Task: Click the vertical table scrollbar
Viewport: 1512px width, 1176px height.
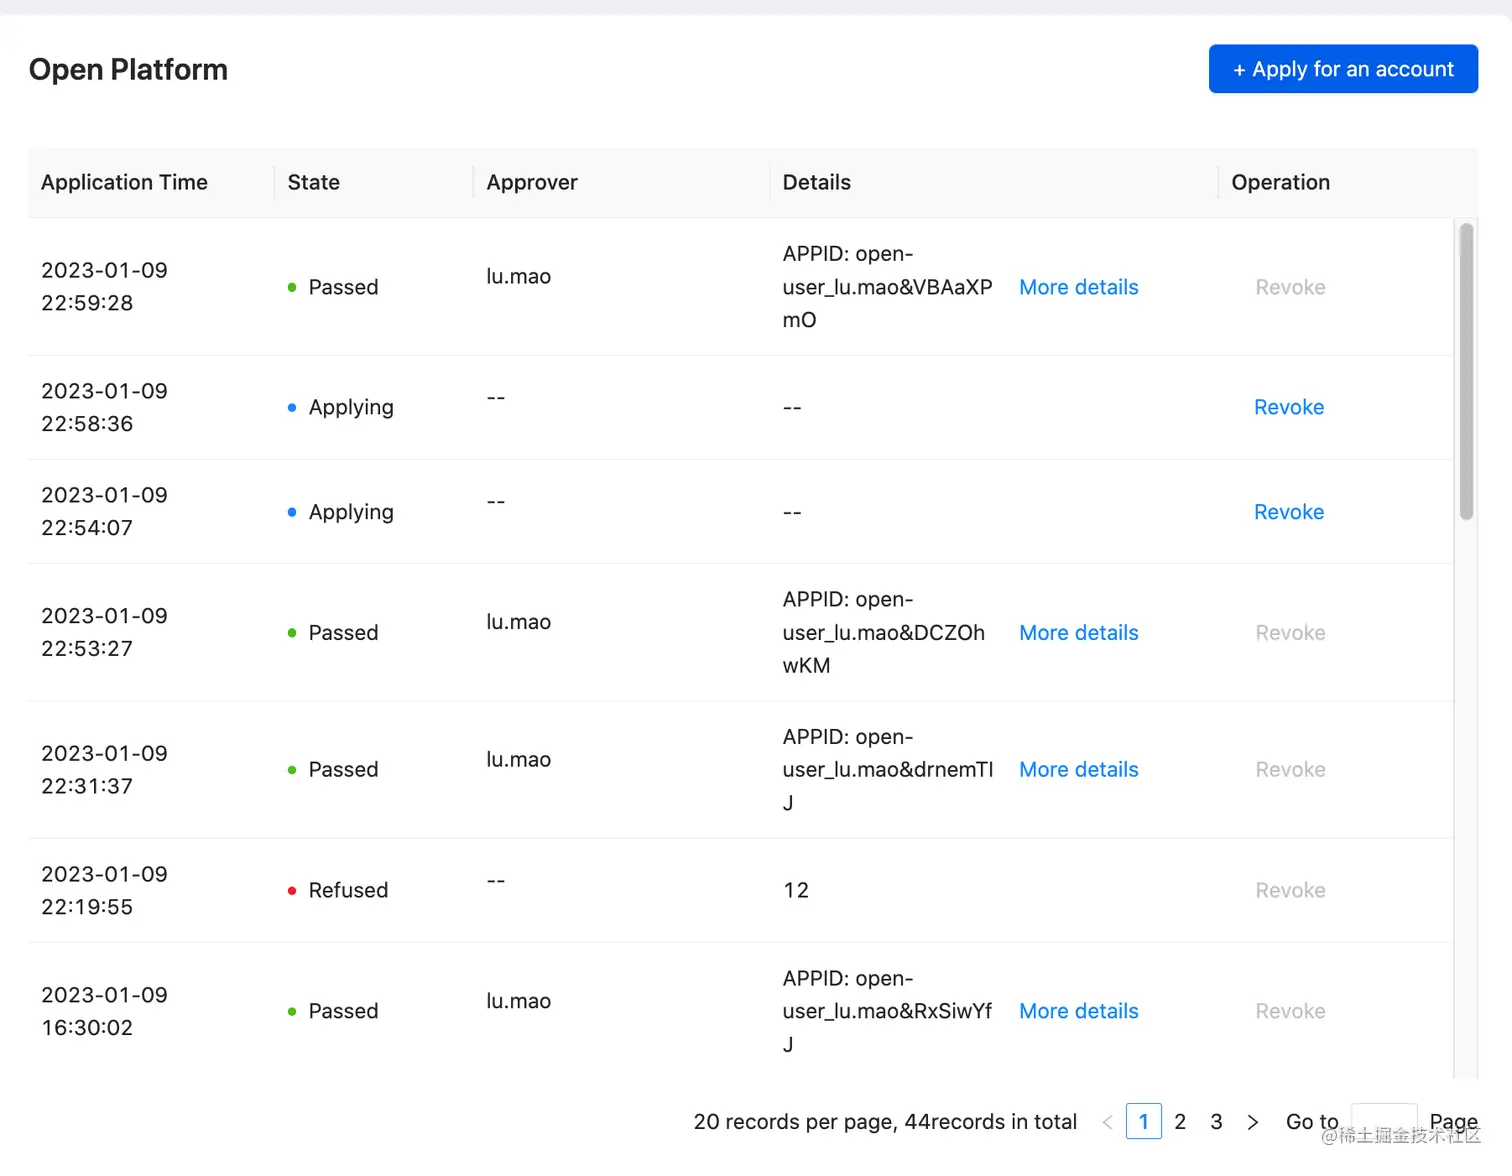Action: coord(1466,372)
